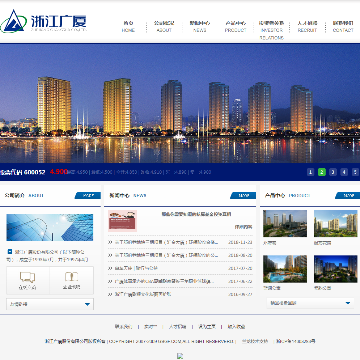The image size is (360, 360).
Task: Open the dropdown below the product thumbnails
Action: tap(310, 303)
